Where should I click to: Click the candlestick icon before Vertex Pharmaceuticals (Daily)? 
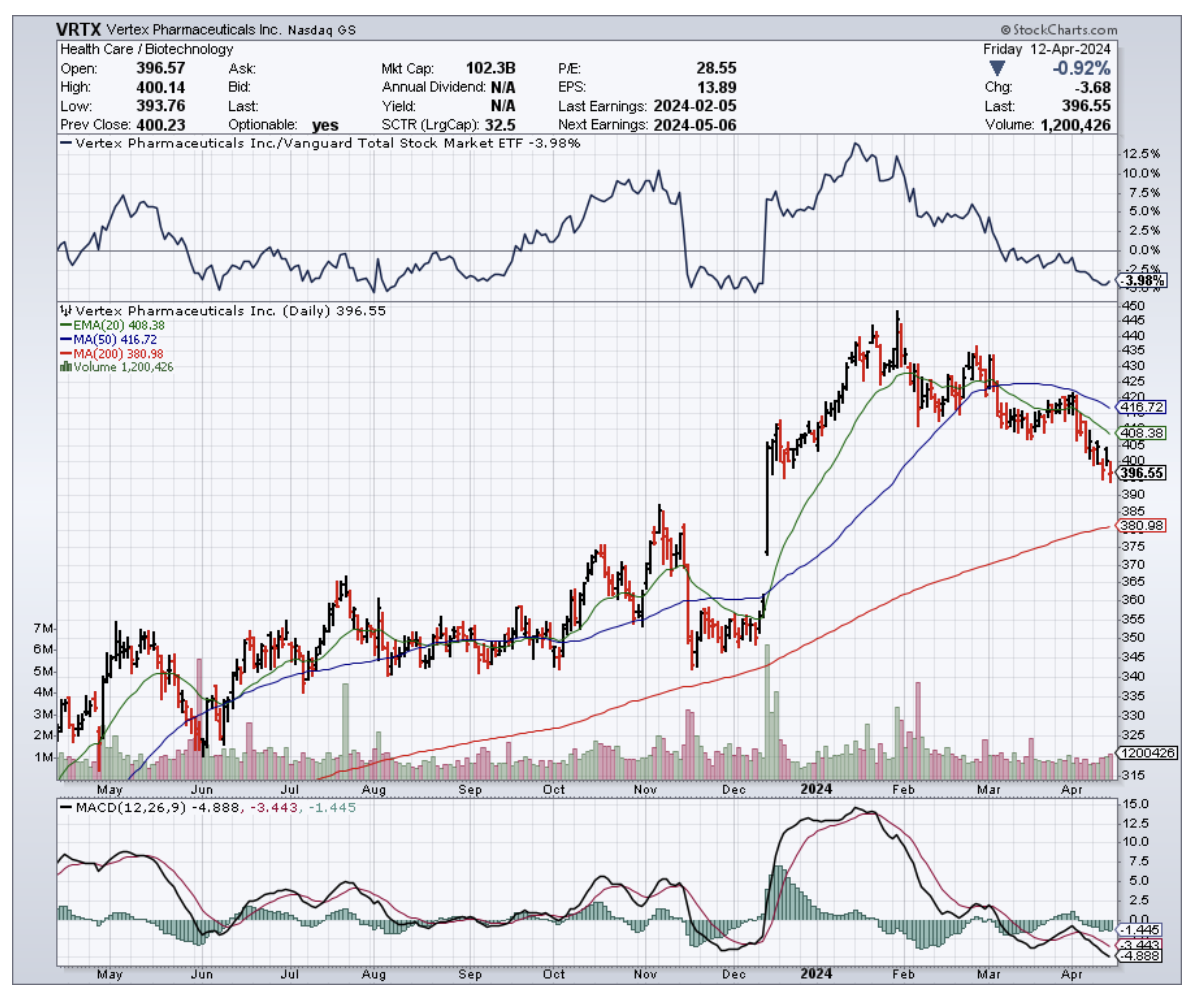(67, 311)
